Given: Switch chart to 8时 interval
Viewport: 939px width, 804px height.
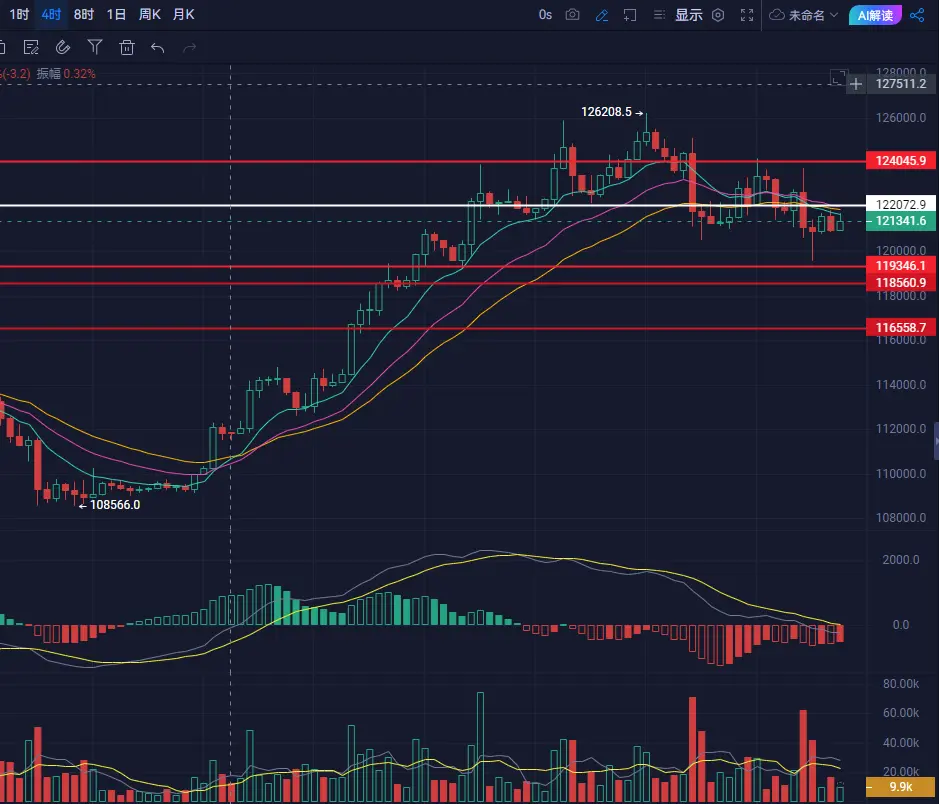Looking at the screenshot, I should pyautogui.click(x=84, y=14).
